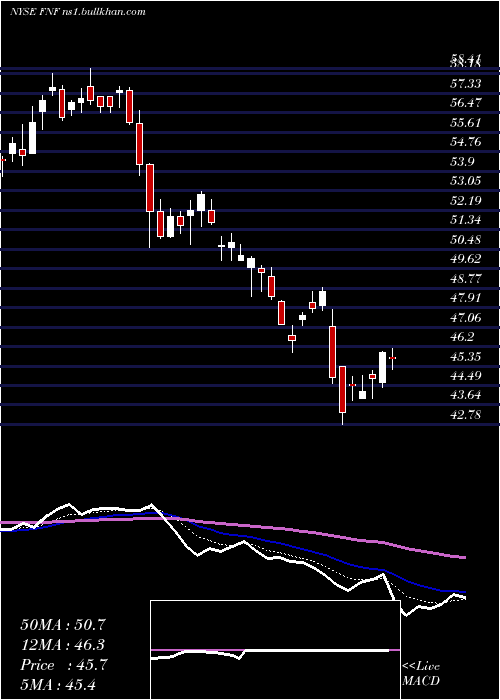Click the 42.78 price level label
This screenshot has height=700, width=500.
pyautogui.click(x=466, y=415)
